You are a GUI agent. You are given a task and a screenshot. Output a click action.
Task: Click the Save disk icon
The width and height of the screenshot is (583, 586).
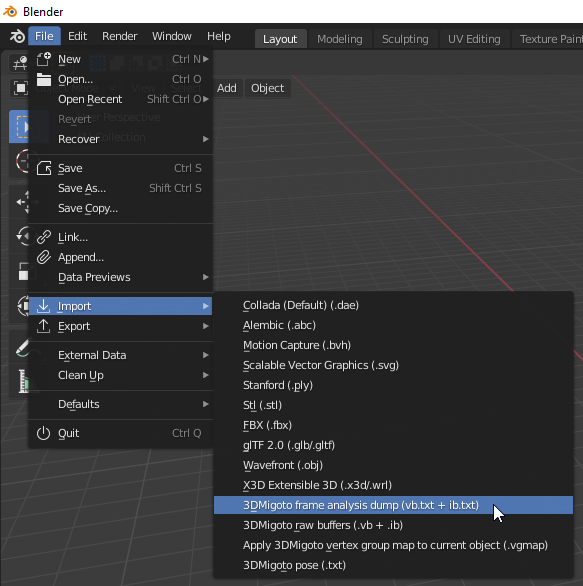coord(44,168)
